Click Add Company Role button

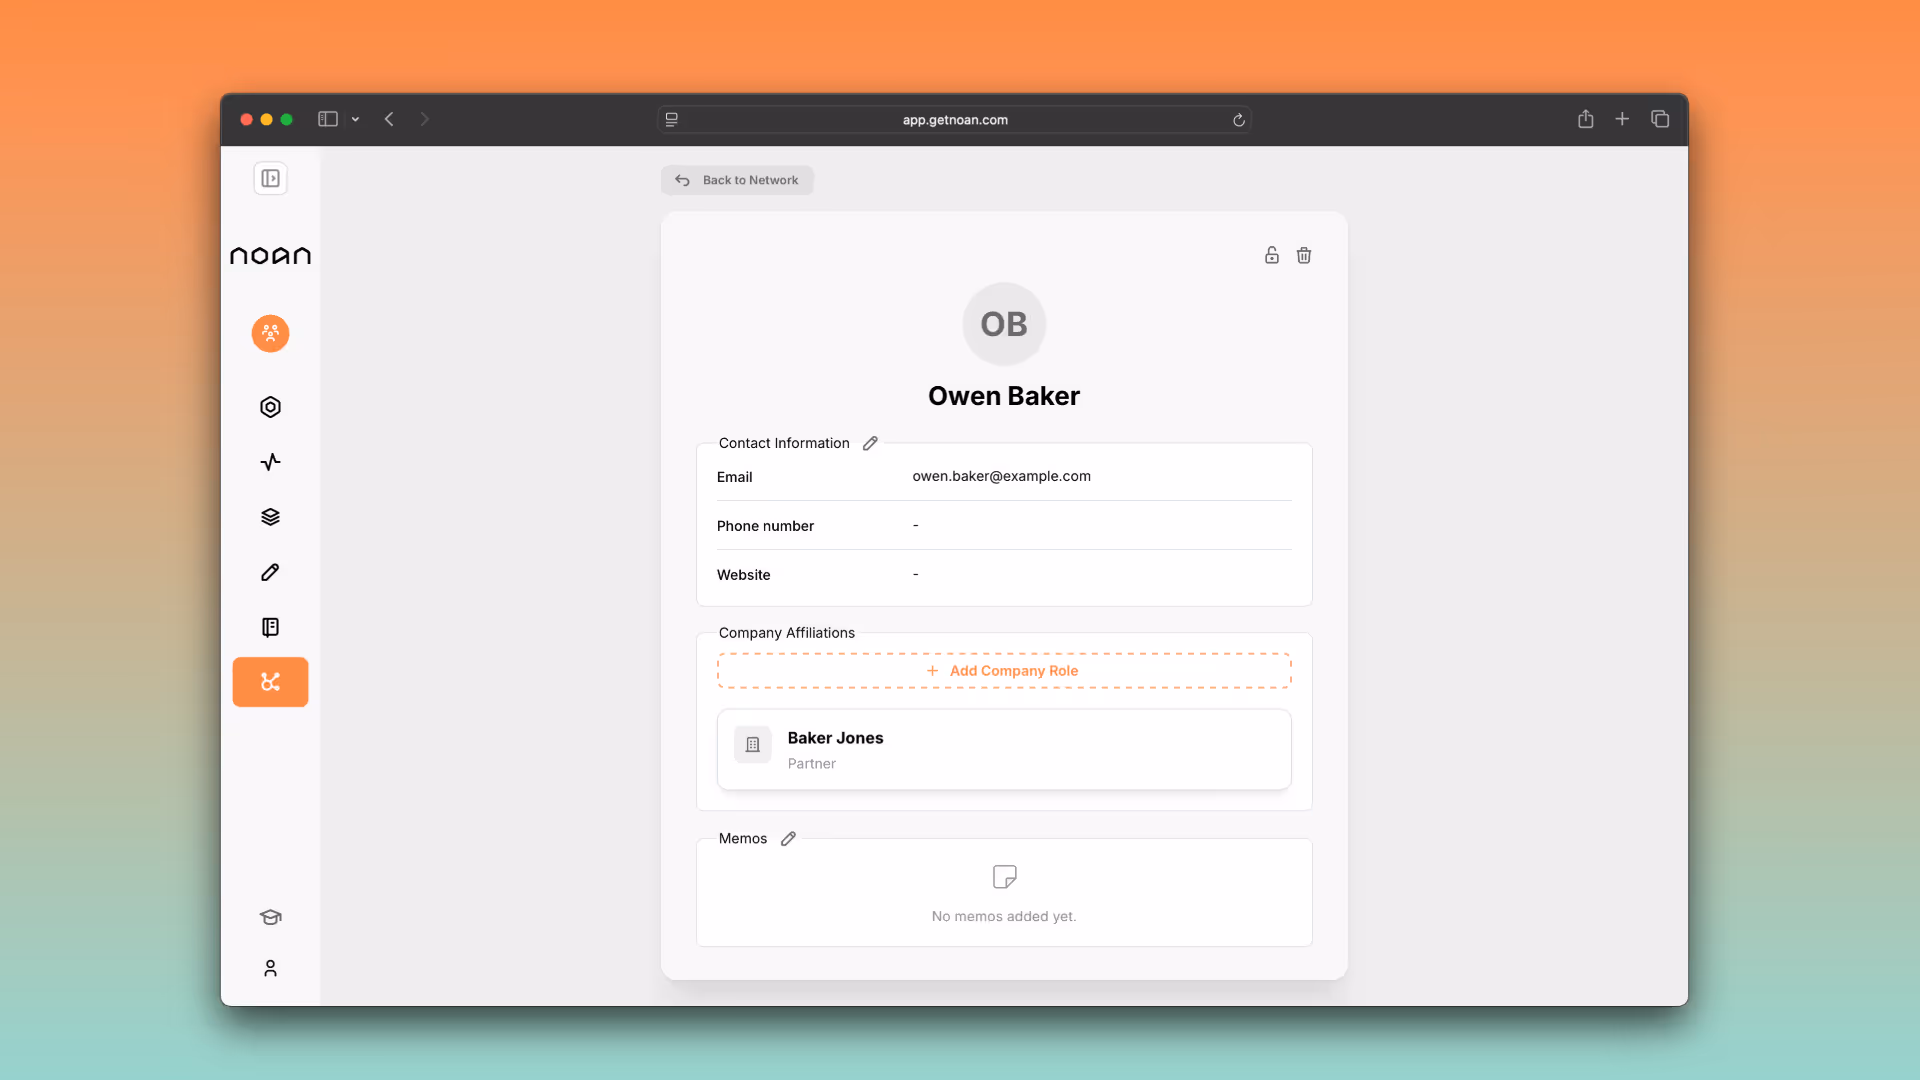(x=1004, y=671)
